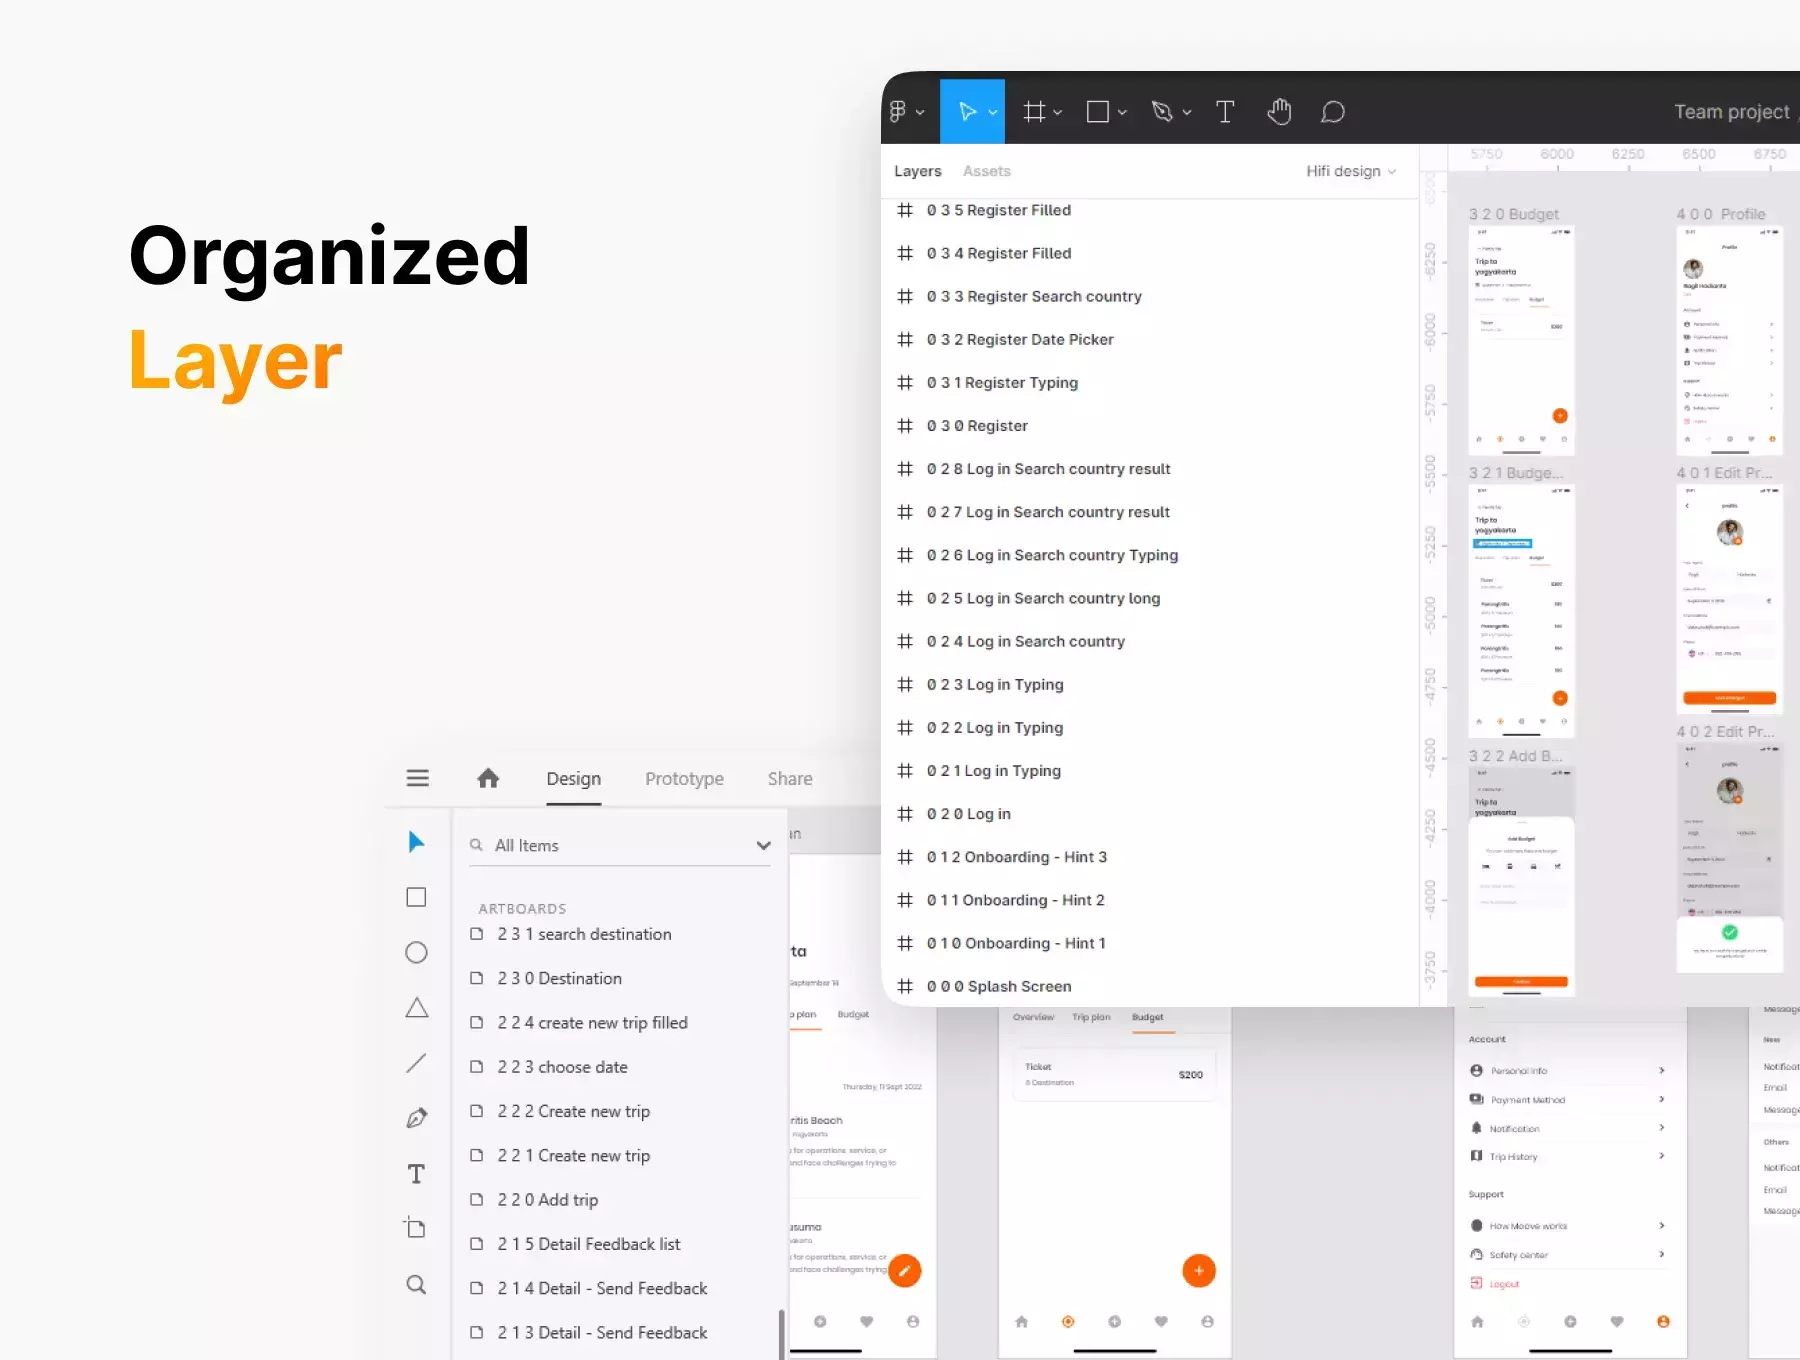Click orange plus button on Budget screen

(1199, 1270)
